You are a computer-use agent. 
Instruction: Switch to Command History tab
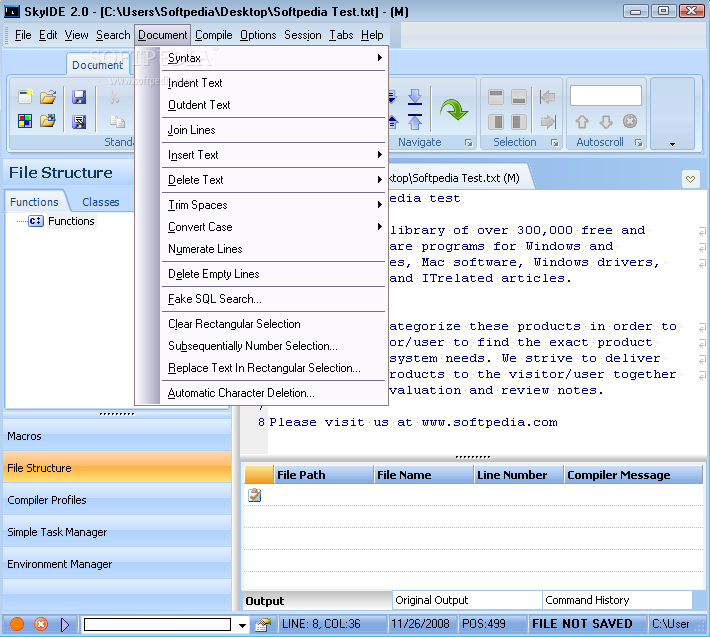coord(618,600)
